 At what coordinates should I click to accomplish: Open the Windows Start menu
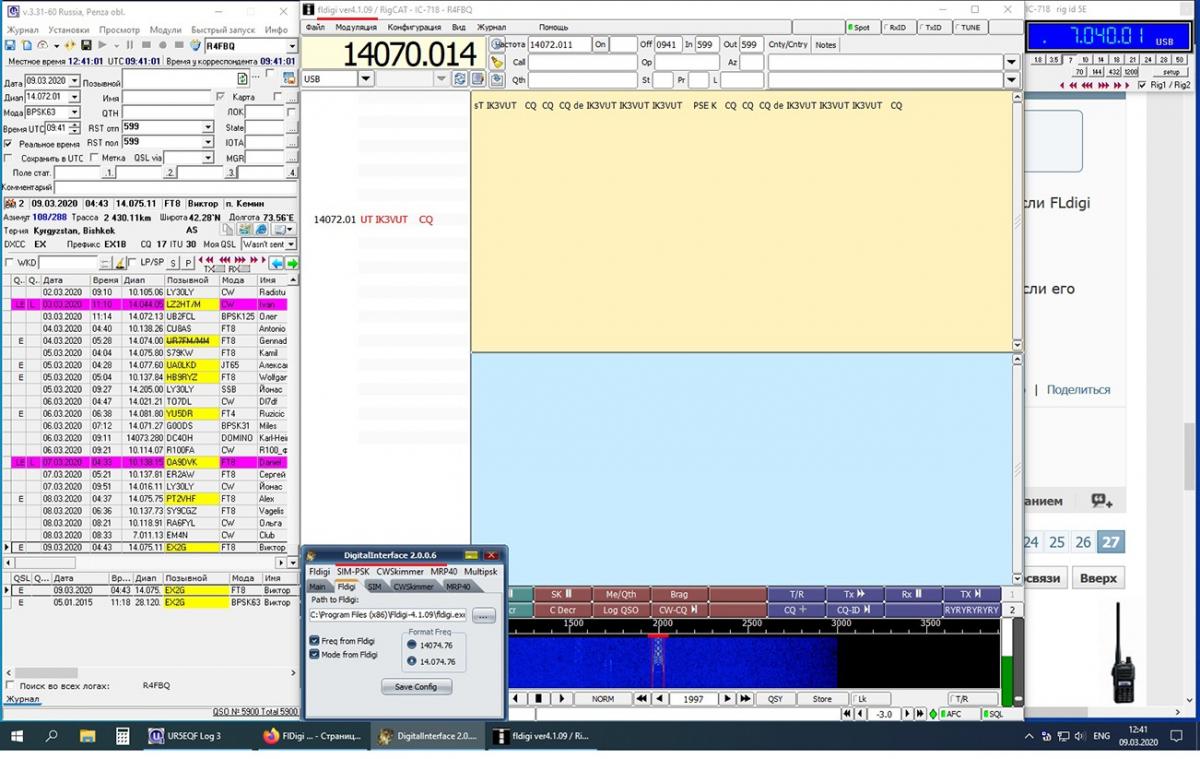17,736
